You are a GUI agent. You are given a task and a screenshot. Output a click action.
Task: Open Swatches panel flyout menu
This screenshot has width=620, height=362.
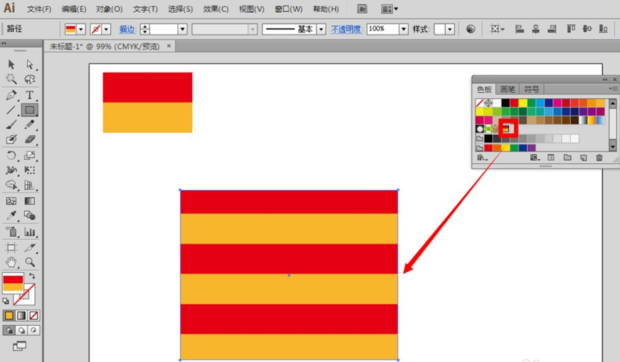(613, 89)
